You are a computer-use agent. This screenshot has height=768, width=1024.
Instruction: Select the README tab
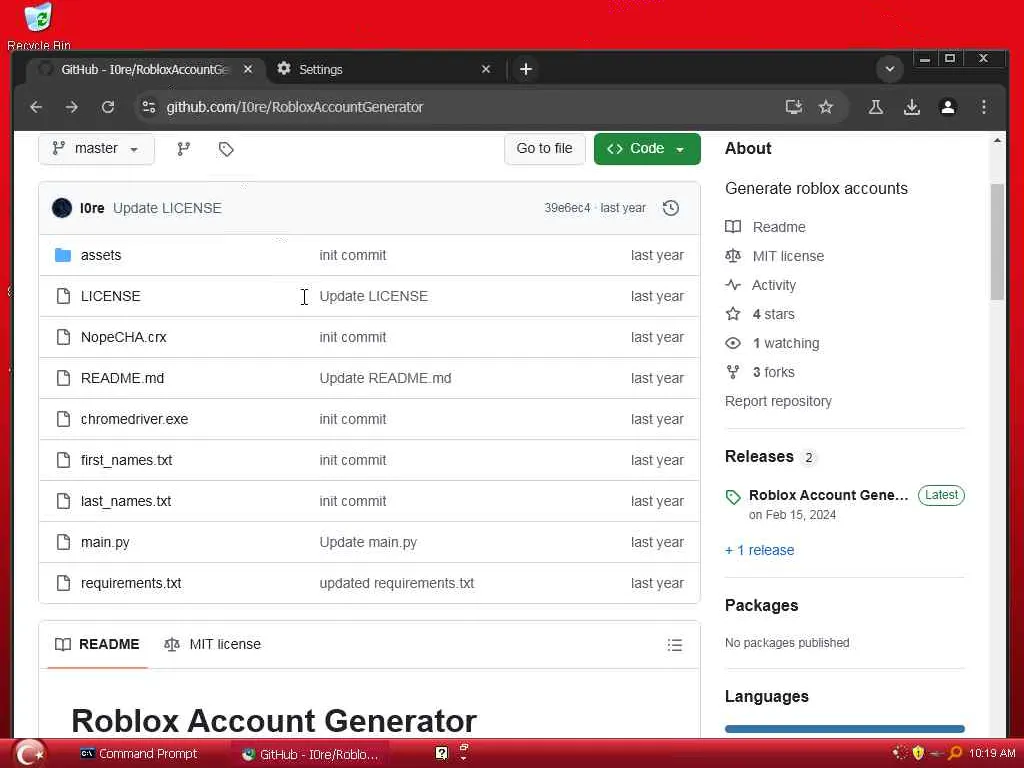point(97,645)
